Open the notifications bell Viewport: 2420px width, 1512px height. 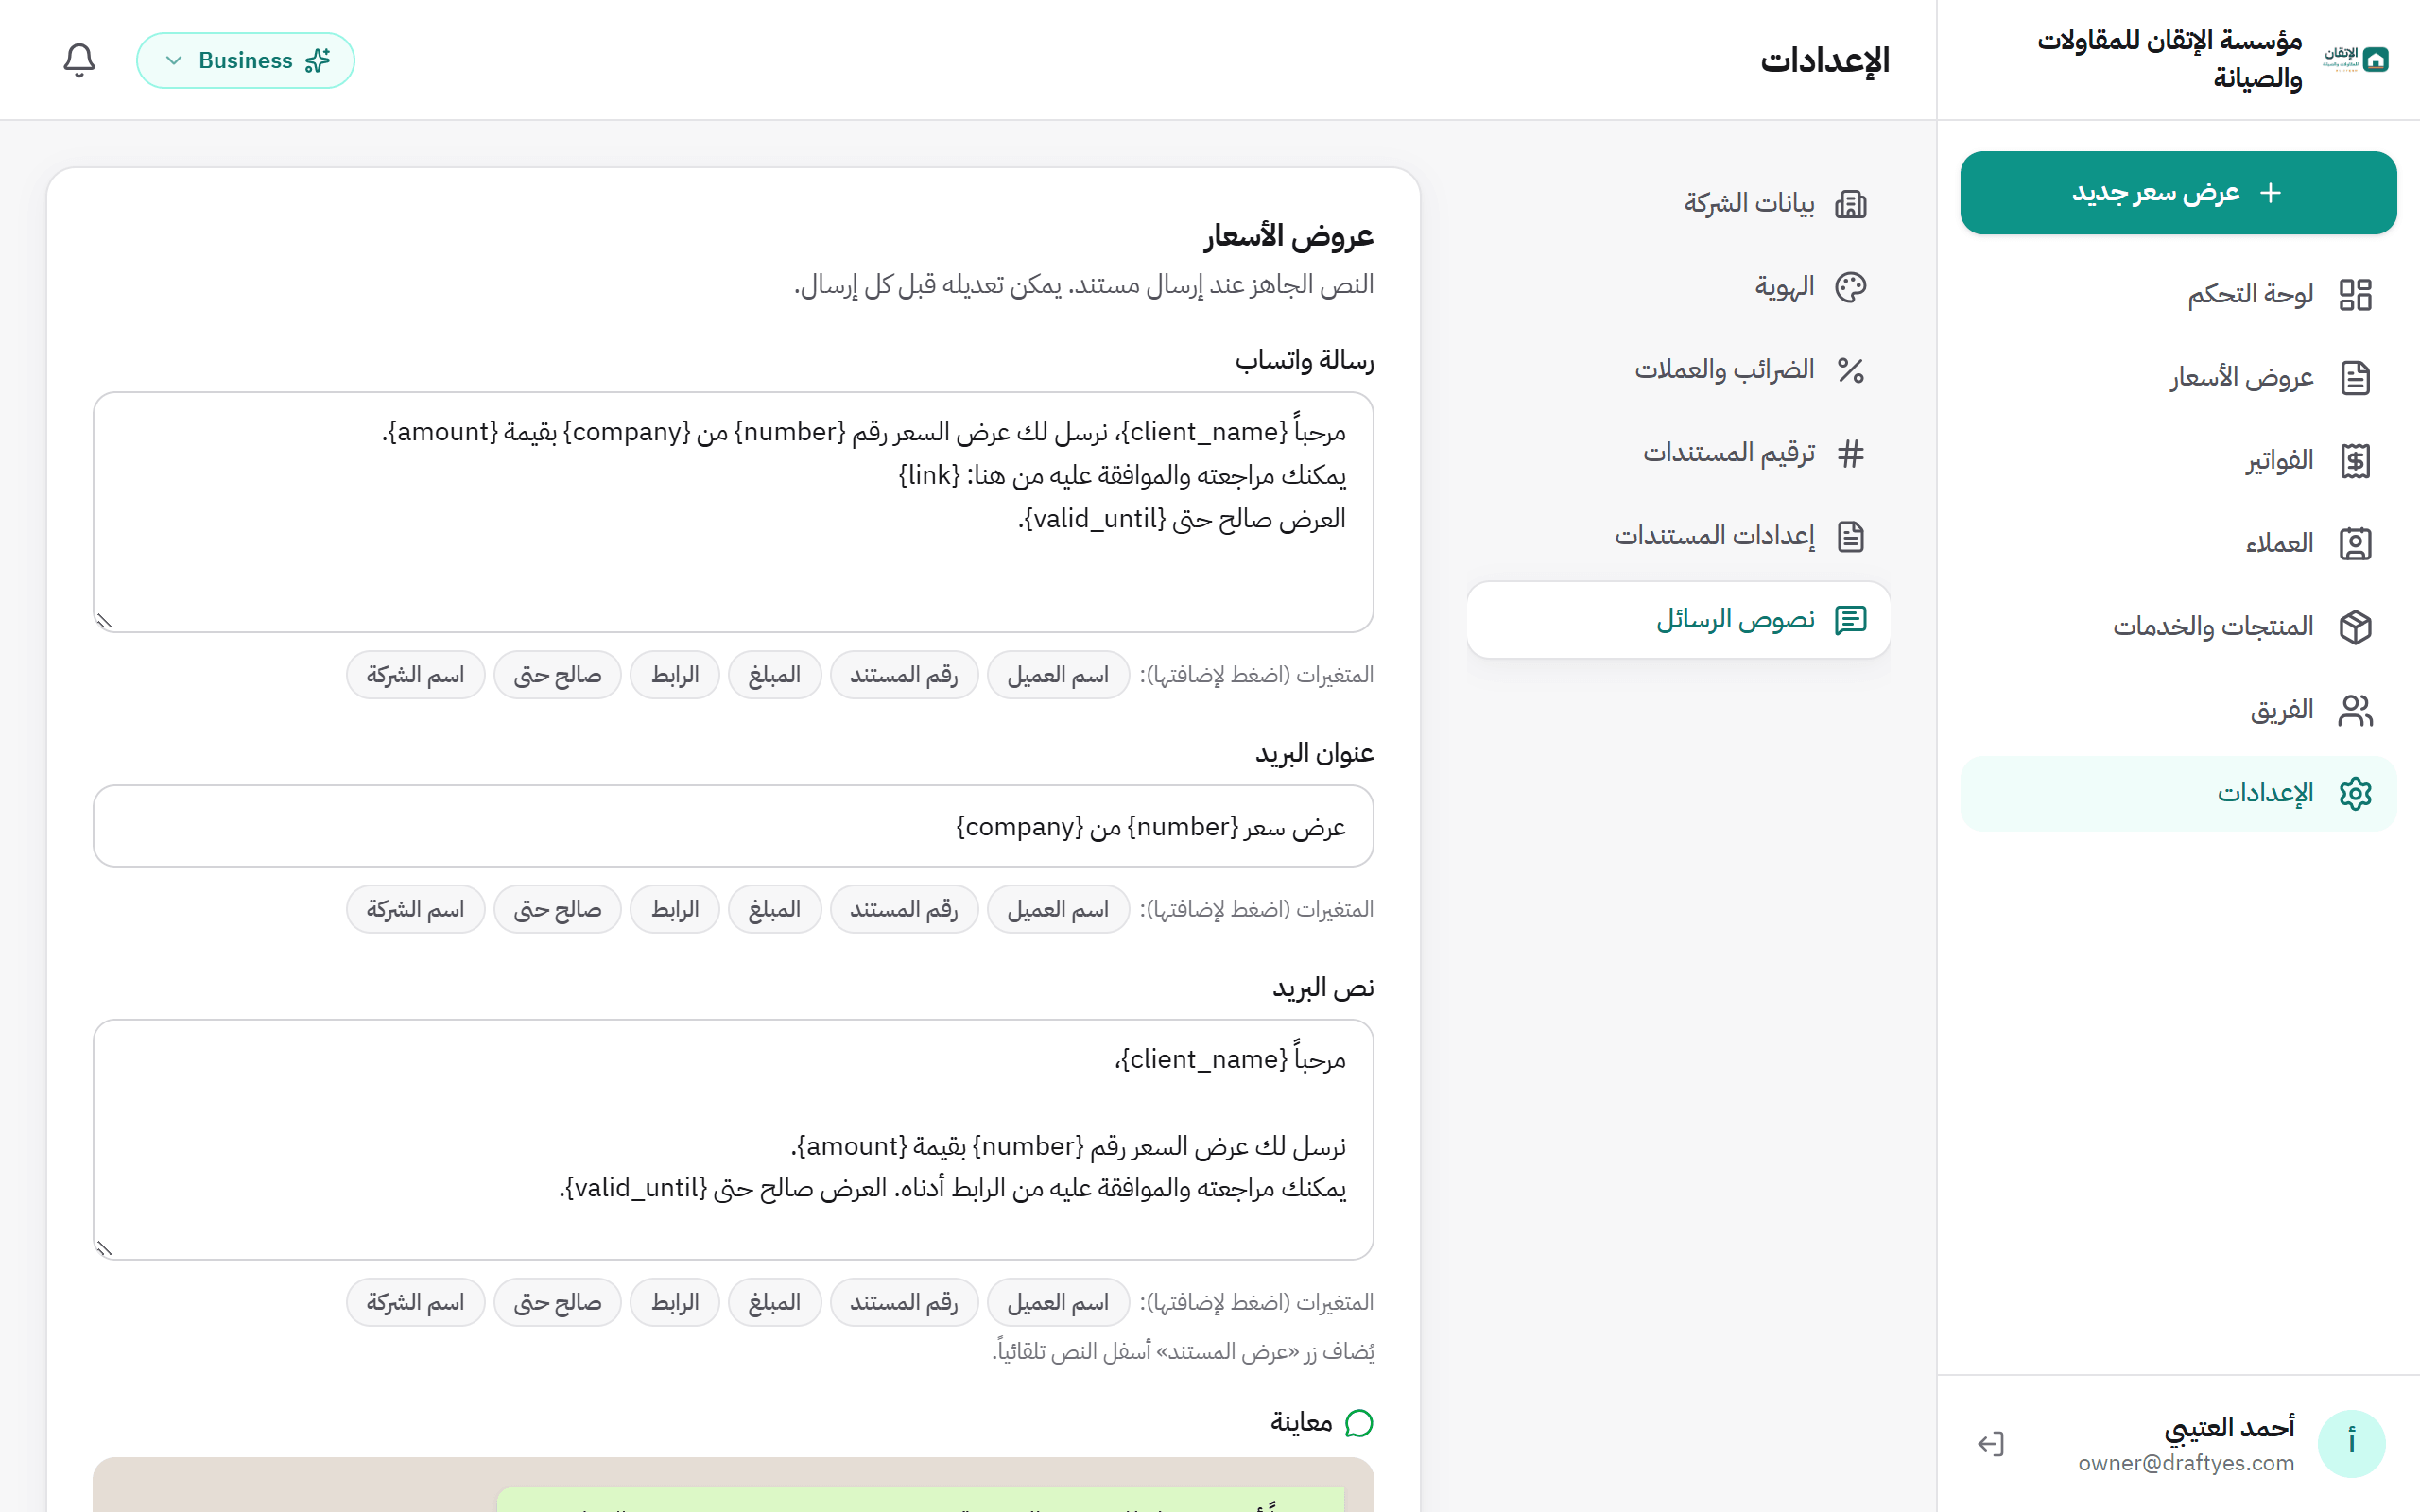[x=79, y=60]
